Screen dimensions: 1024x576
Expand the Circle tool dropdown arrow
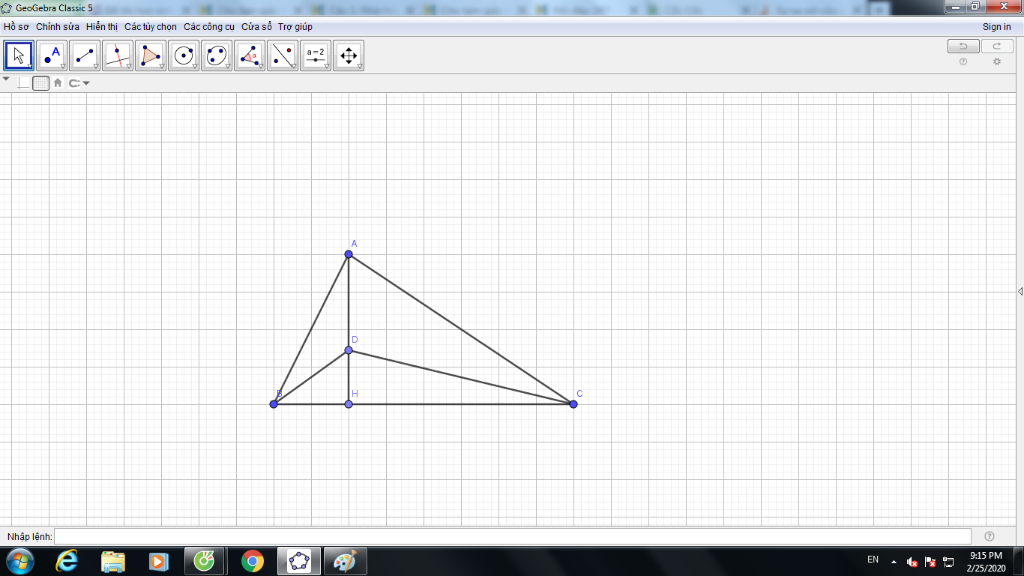[195, 67]
